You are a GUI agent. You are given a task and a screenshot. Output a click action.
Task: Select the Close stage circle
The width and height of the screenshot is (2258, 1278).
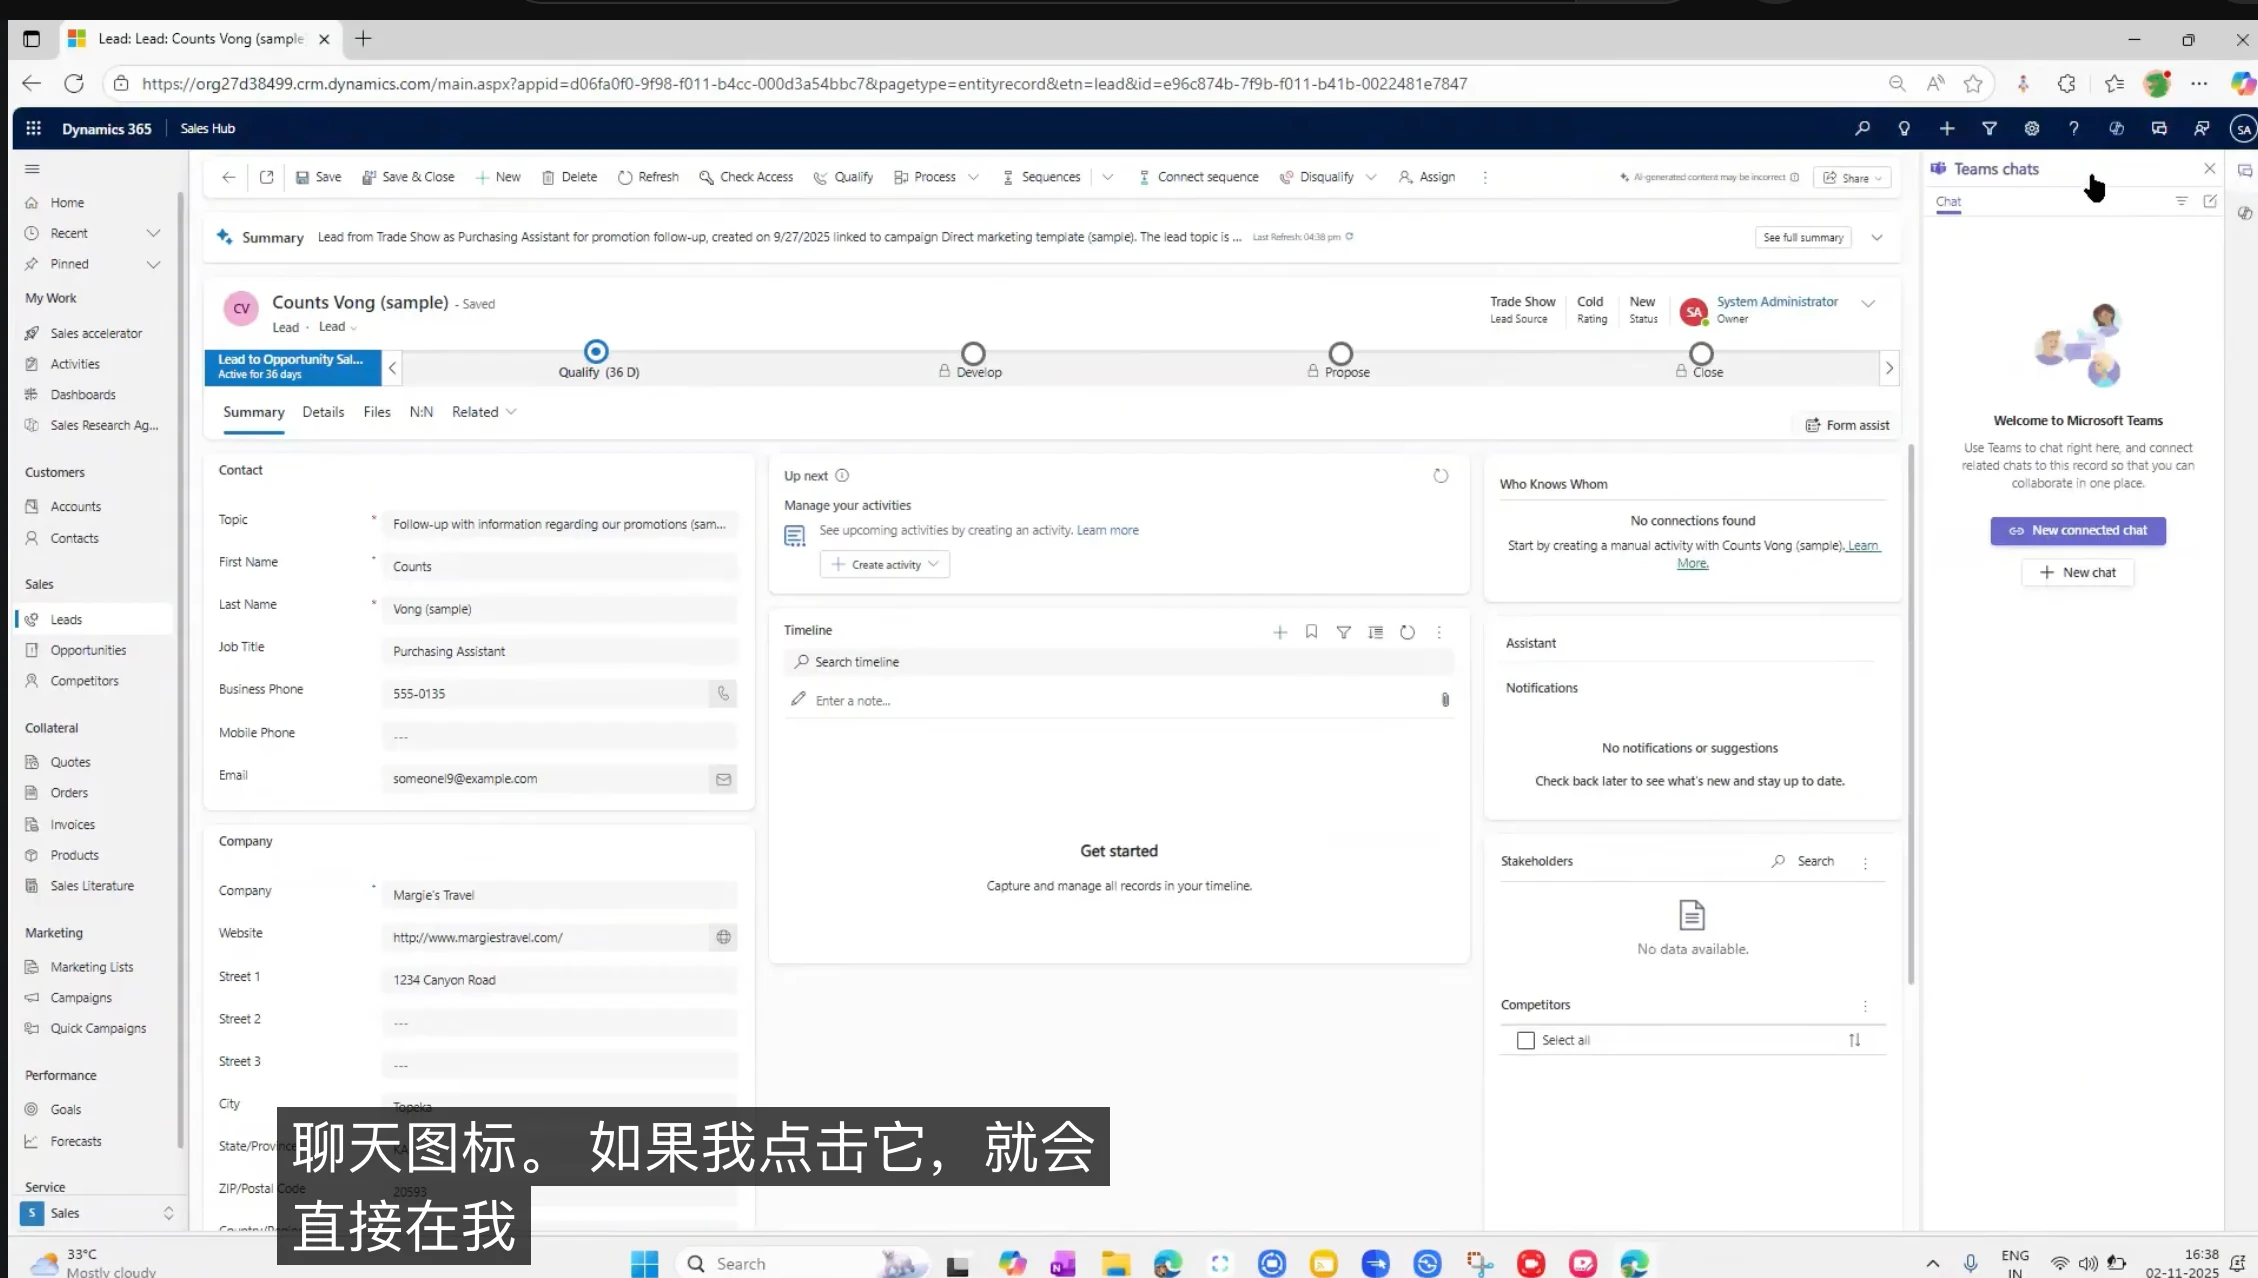point(1701,353)
